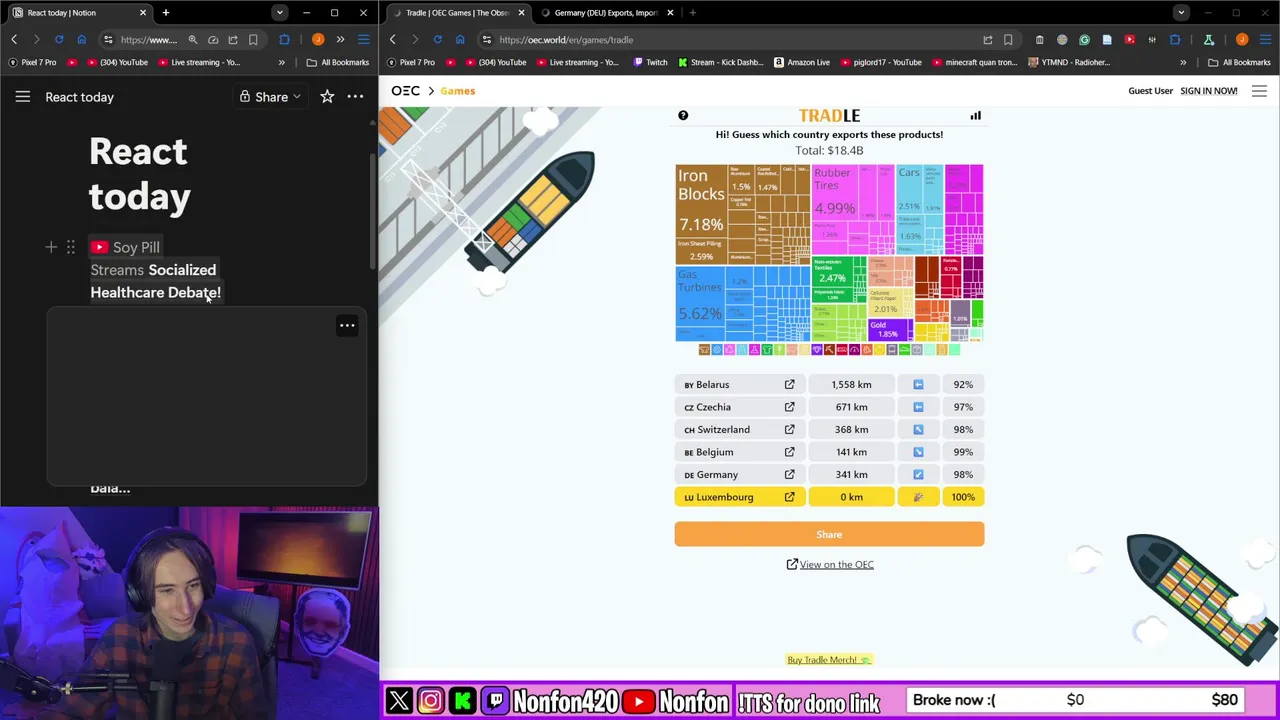
Task: Favorite the React today page with the star
Action: [x=327, y=97]
